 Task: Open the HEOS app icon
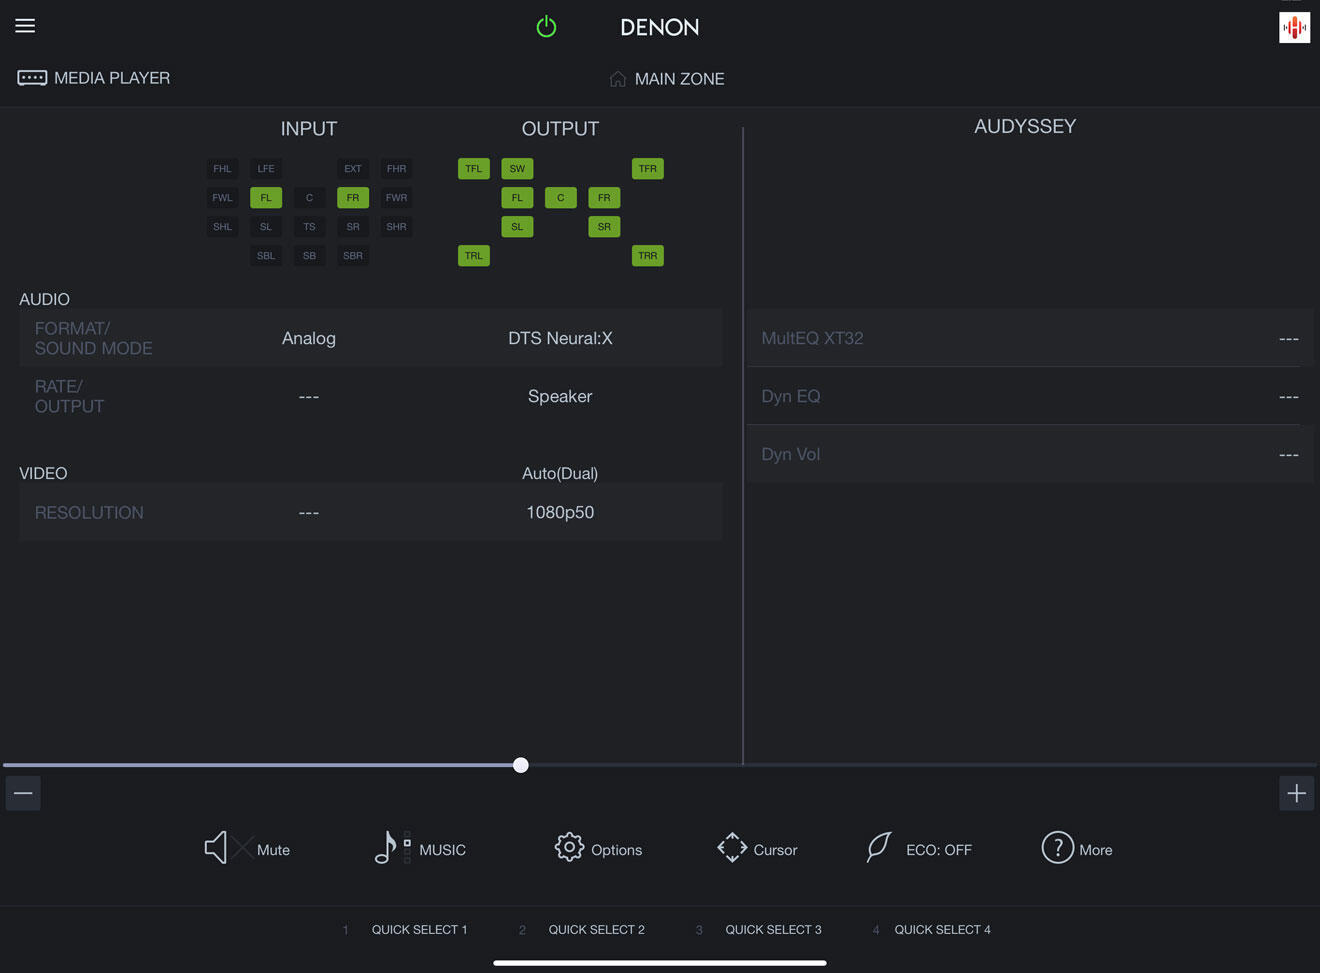pos(1294,27)
